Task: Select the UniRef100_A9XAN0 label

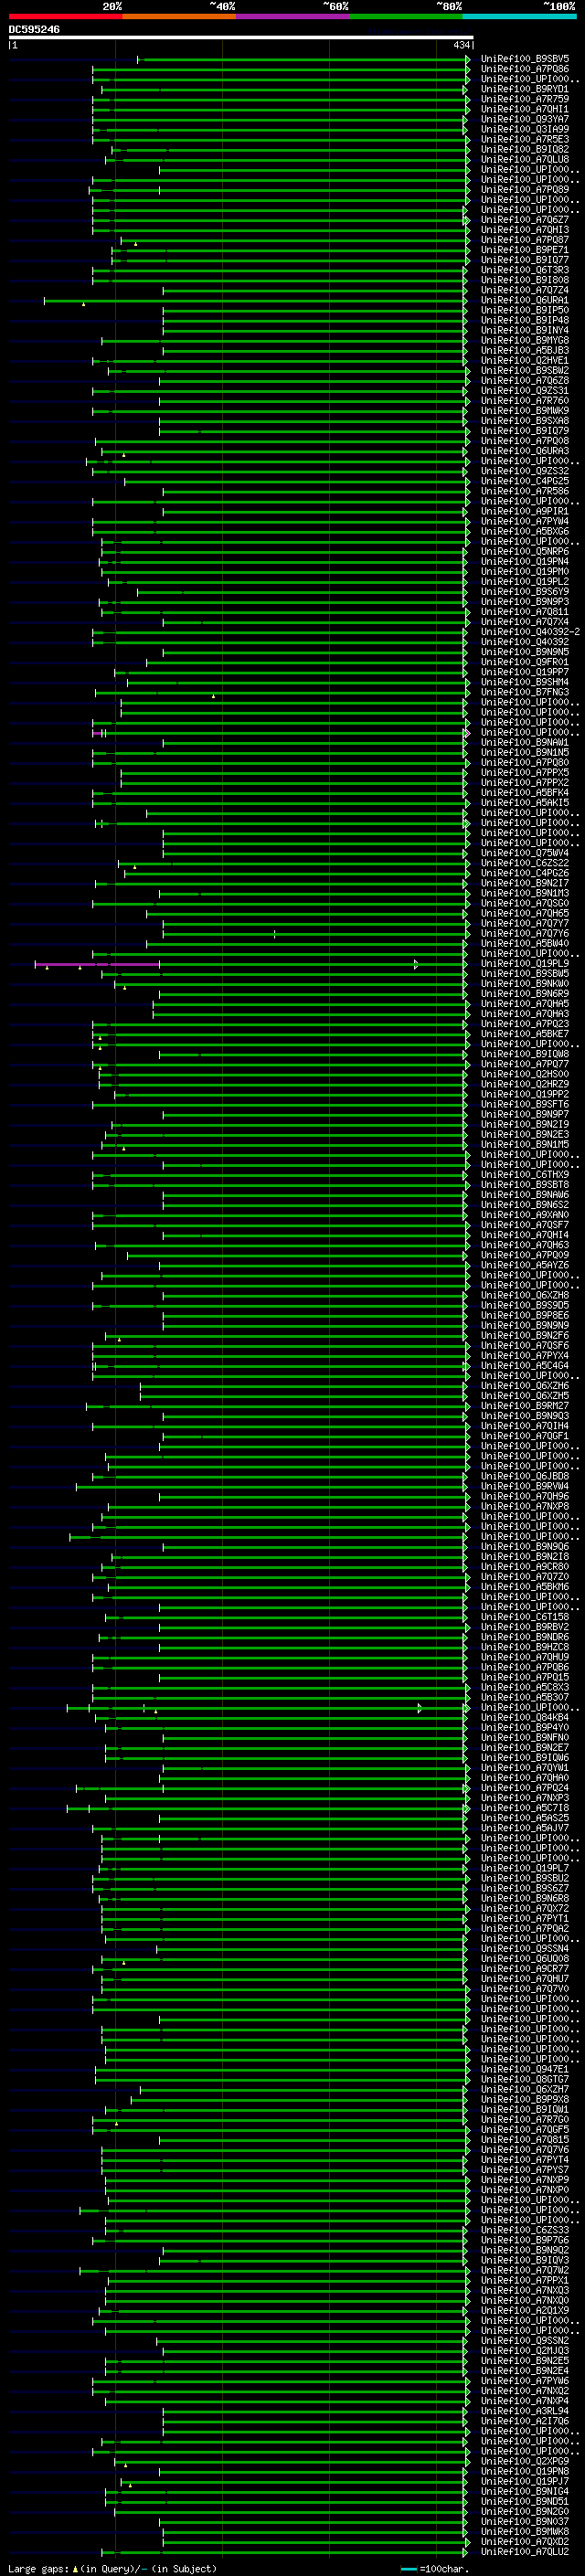Action: coord(524,1215)
